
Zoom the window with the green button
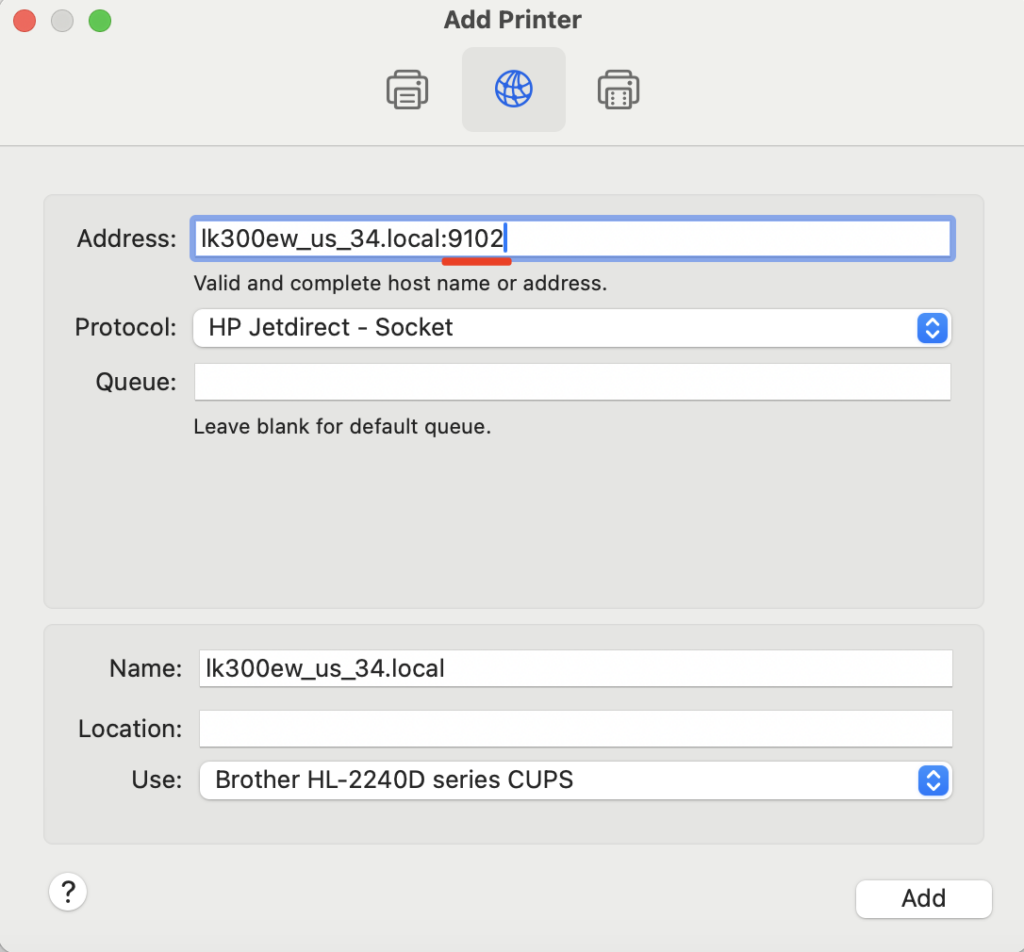100,21
